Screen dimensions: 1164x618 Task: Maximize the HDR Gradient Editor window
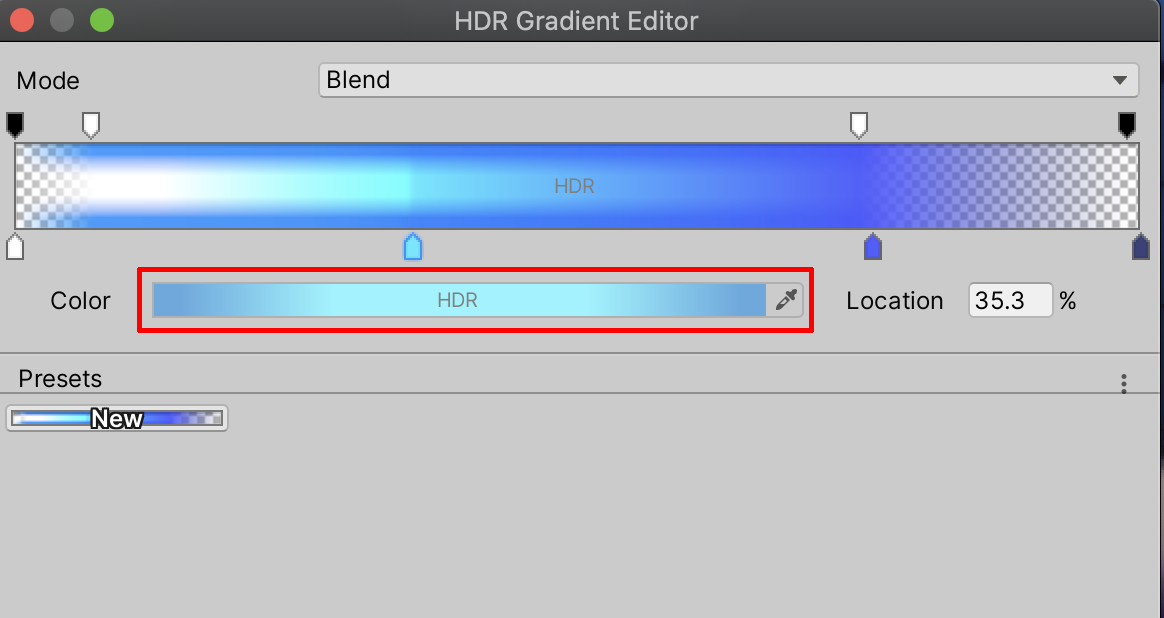(101, 19)
